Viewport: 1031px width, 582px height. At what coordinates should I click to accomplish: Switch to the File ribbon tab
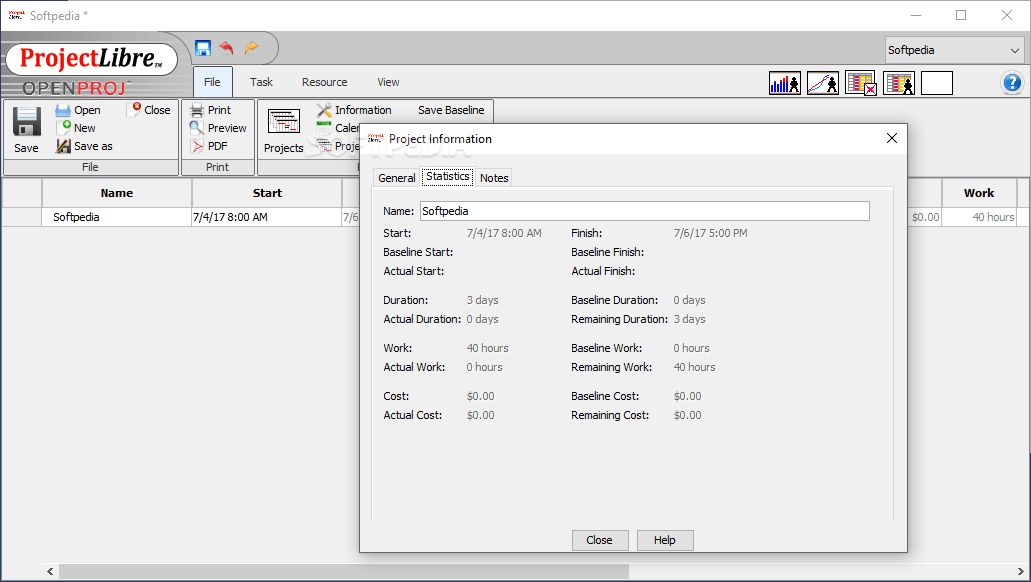[x=212, y=82]
